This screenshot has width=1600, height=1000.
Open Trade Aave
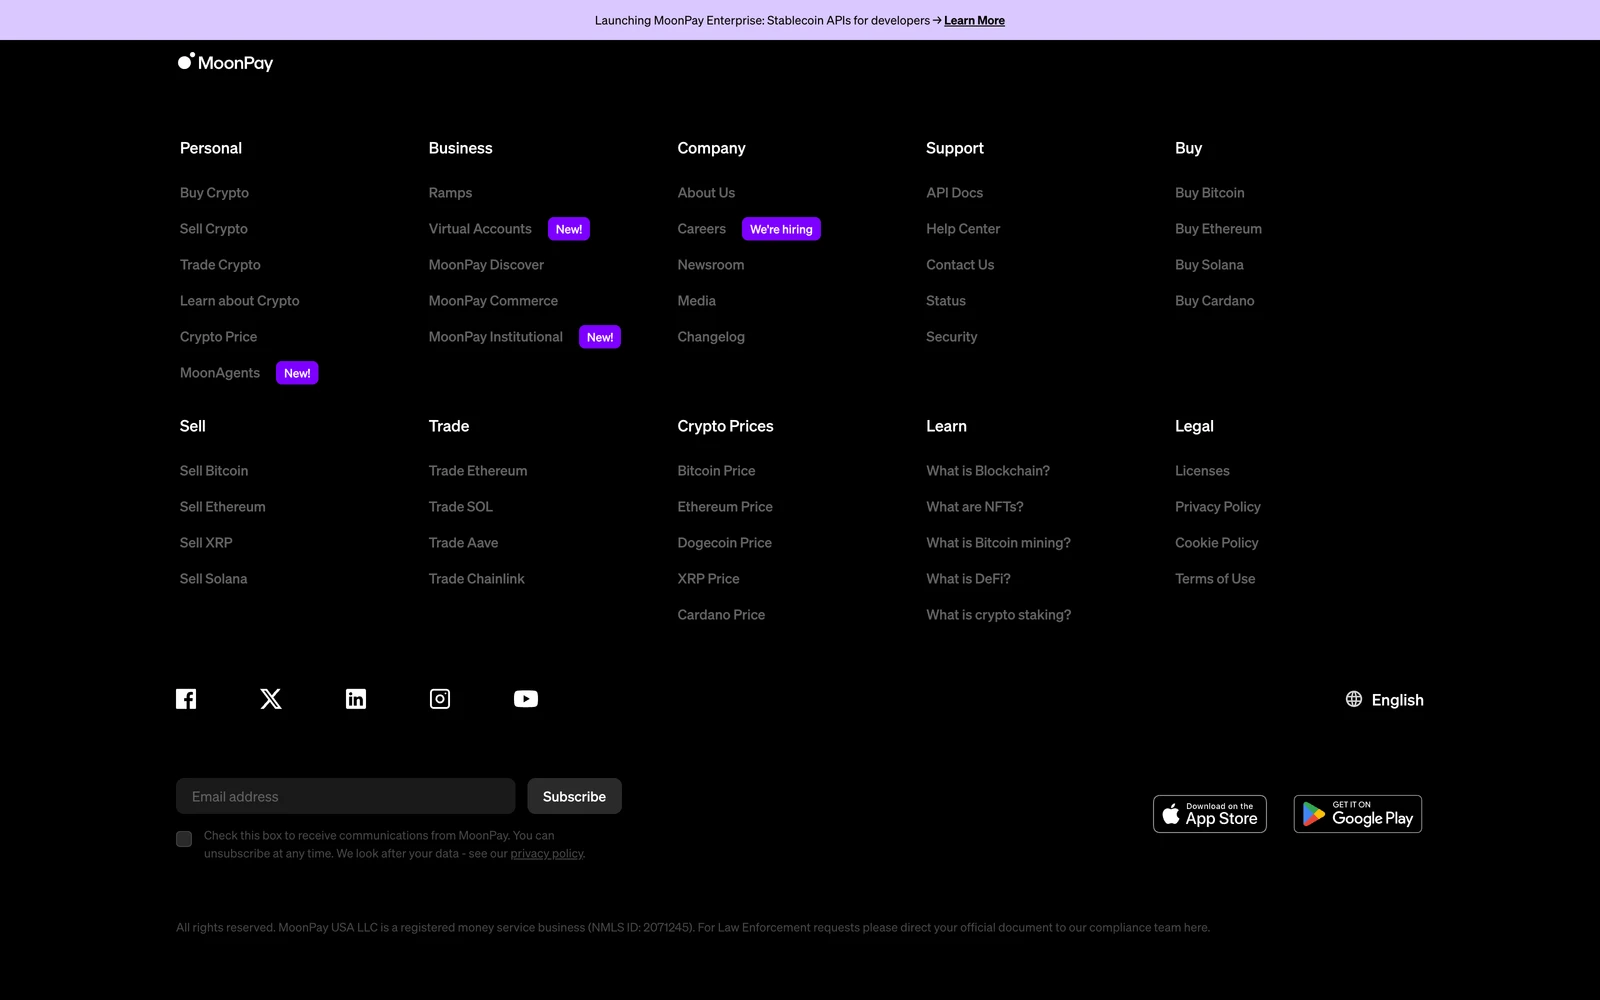[x=463, y=543]
